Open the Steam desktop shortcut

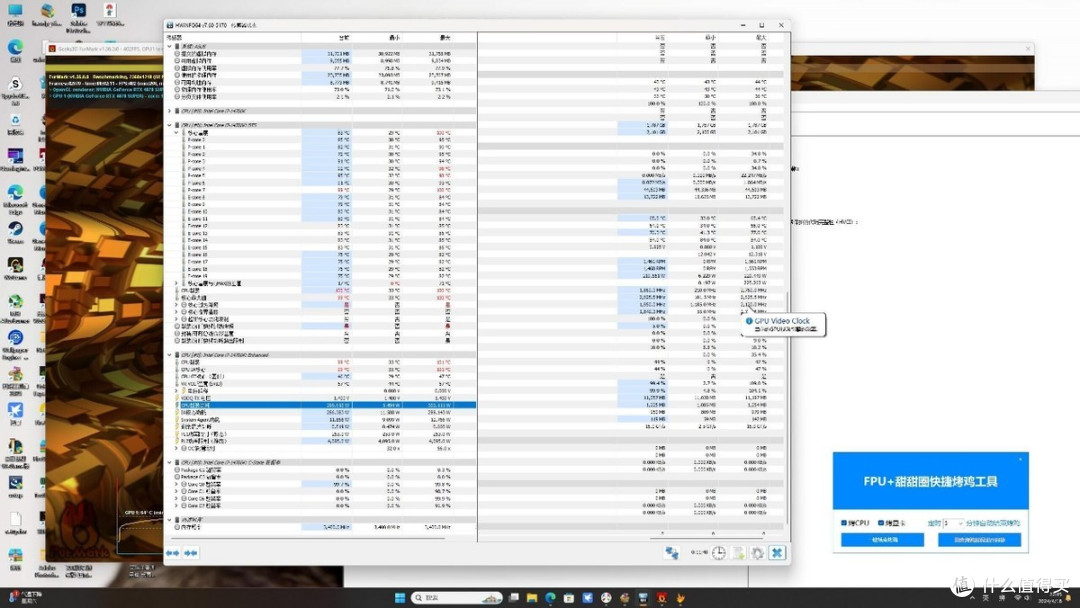(x=15, y=229)
